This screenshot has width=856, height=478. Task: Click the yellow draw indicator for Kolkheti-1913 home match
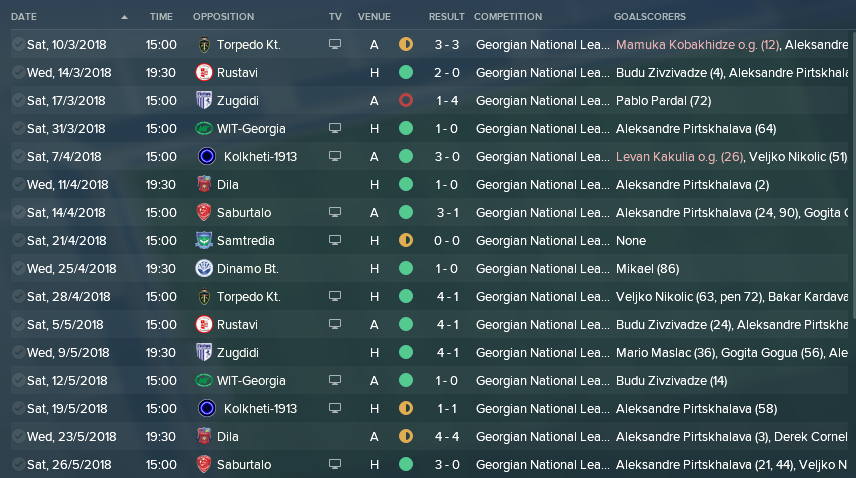pyautogui.click(x=406, y=408)
